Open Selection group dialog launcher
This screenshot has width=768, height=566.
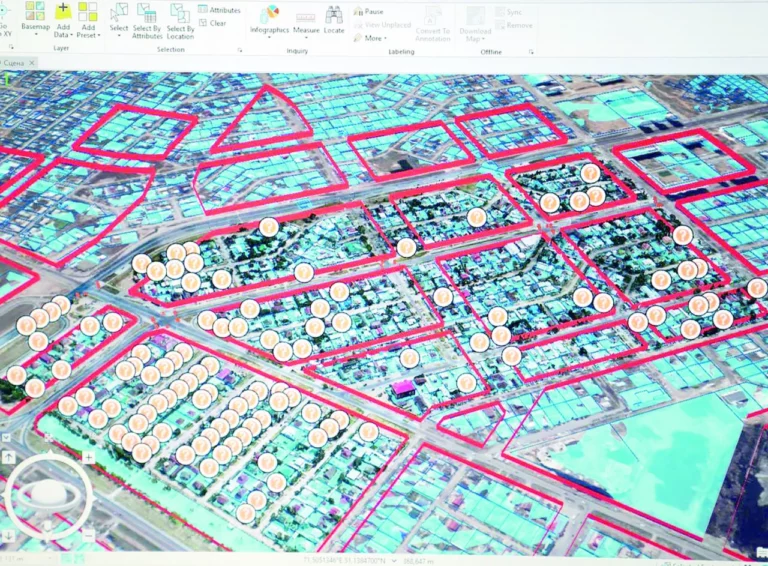click(239, 49)
